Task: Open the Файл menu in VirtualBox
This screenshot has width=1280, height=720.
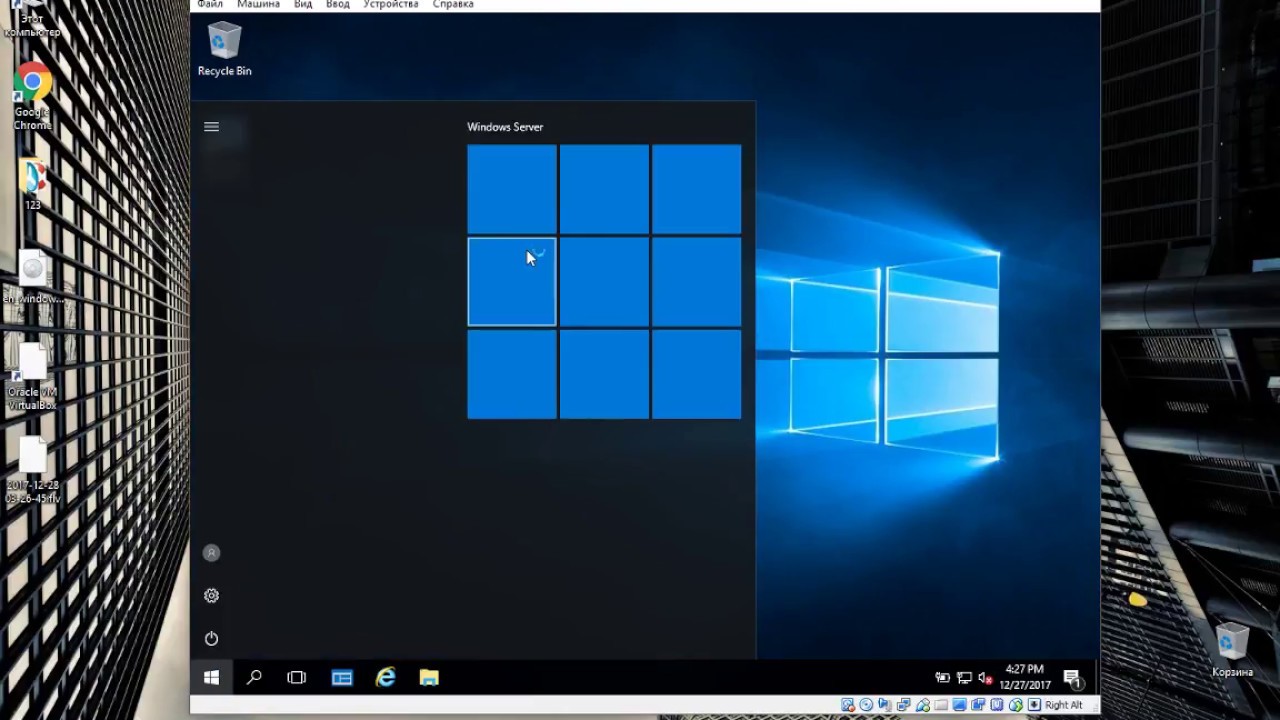Action: click(x=210, y=5)
